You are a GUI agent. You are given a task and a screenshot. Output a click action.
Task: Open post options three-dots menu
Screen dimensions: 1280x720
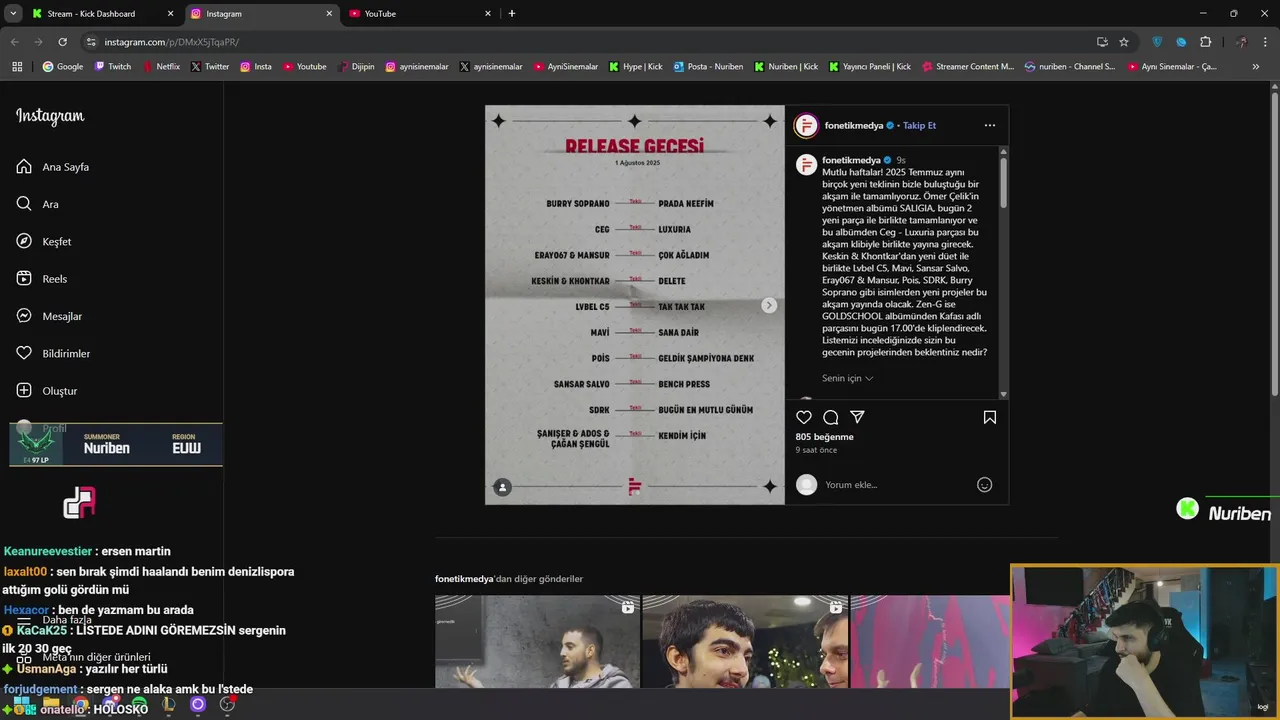pos(990,125)
